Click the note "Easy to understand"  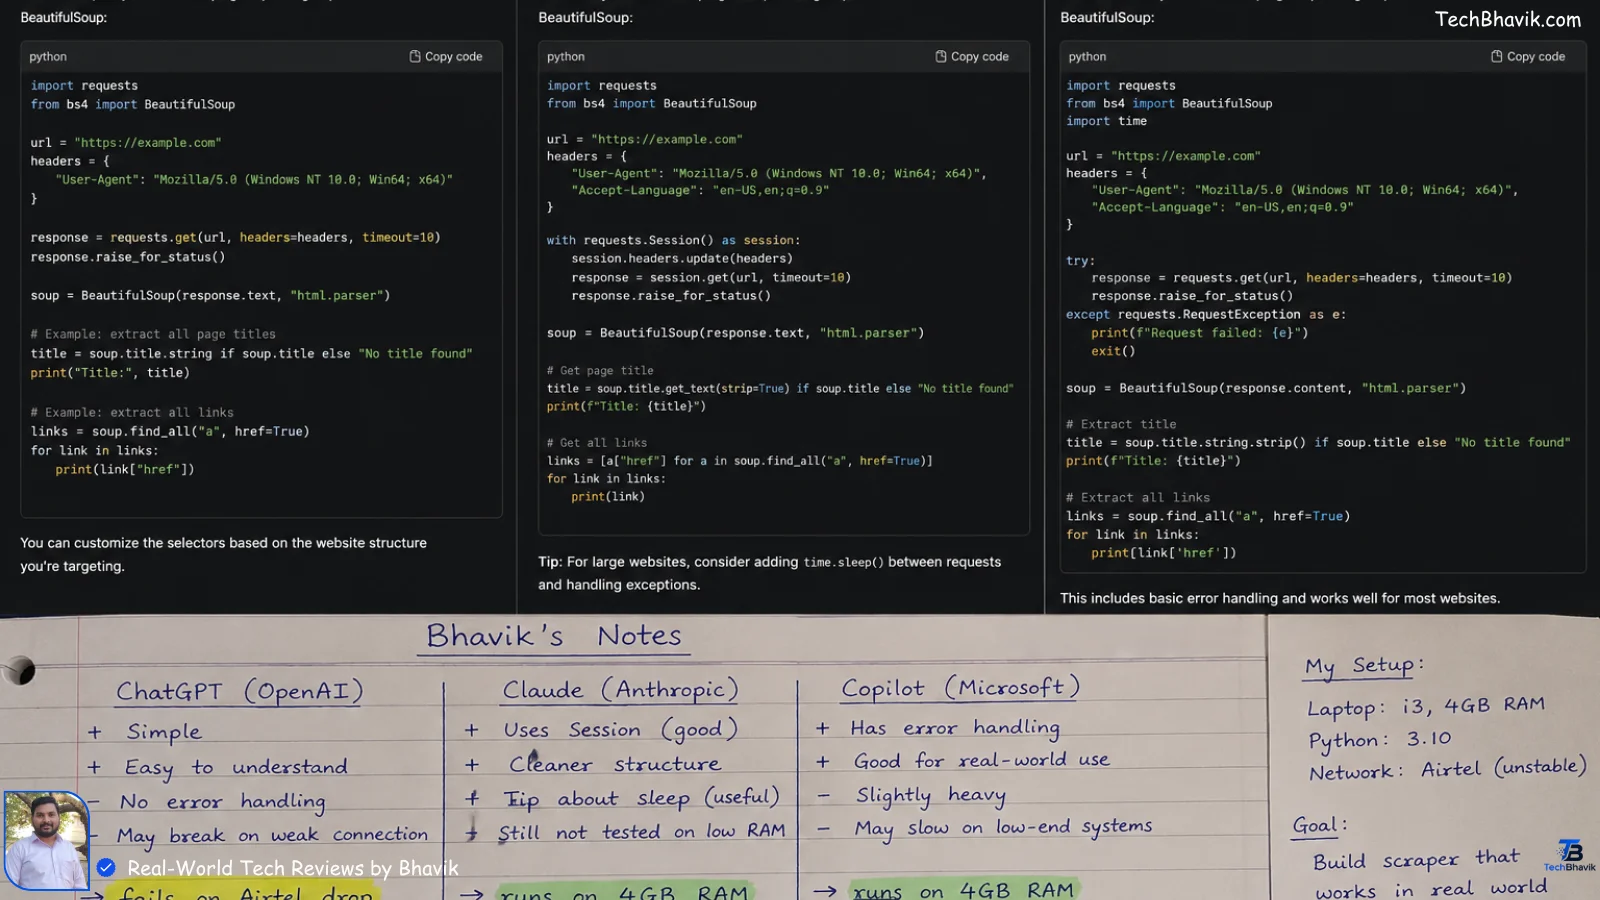pos(236,767)
